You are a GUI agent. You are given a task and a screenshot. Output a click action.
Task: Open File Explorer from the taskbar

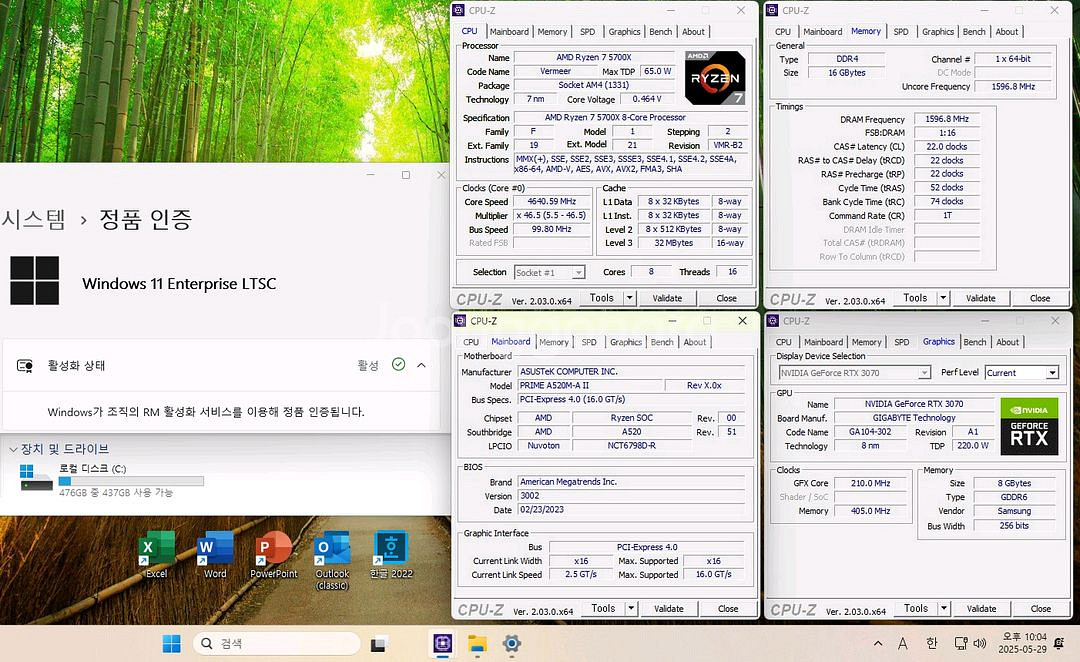tap(477, 643)
